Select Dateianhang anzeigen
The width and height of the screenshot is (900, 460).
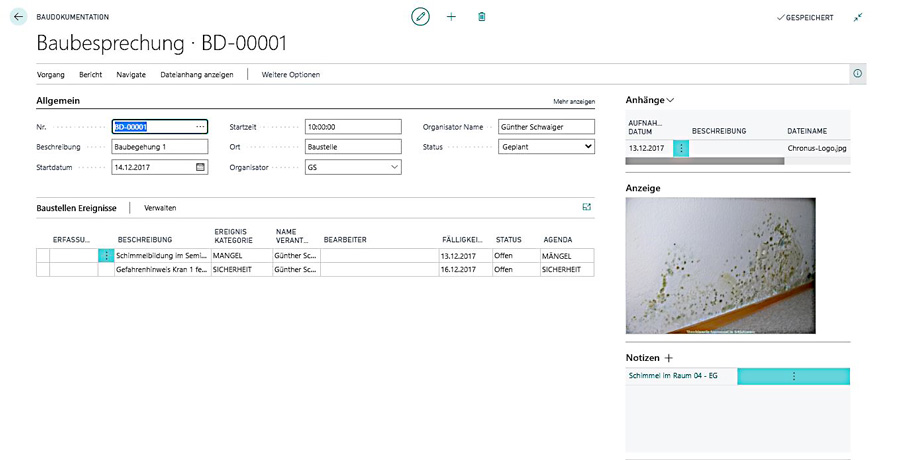coord(197,75)
